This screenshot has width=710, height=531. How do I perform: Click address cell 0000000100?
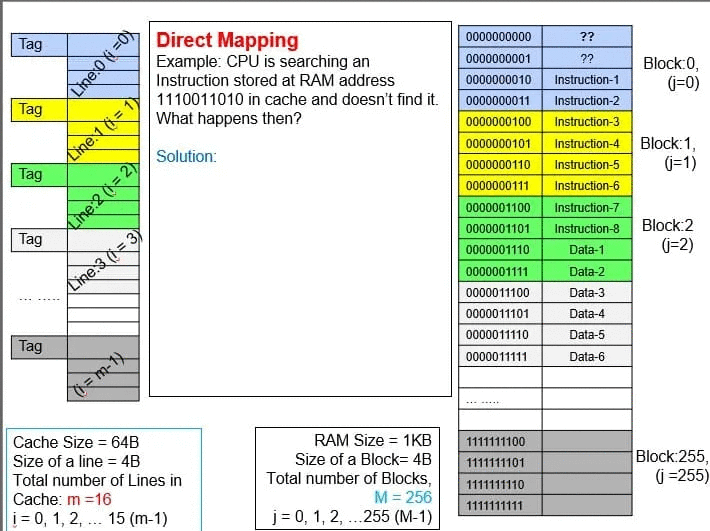pyautogui.click(x=500, y=122)
